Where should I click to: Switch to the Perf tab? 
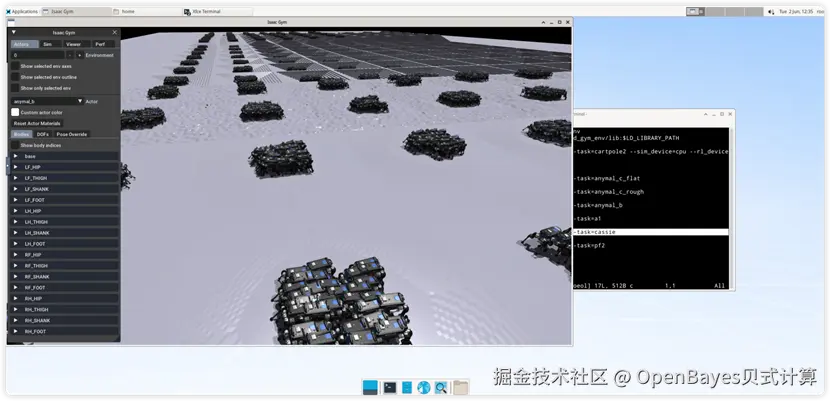tap(102, 44)
